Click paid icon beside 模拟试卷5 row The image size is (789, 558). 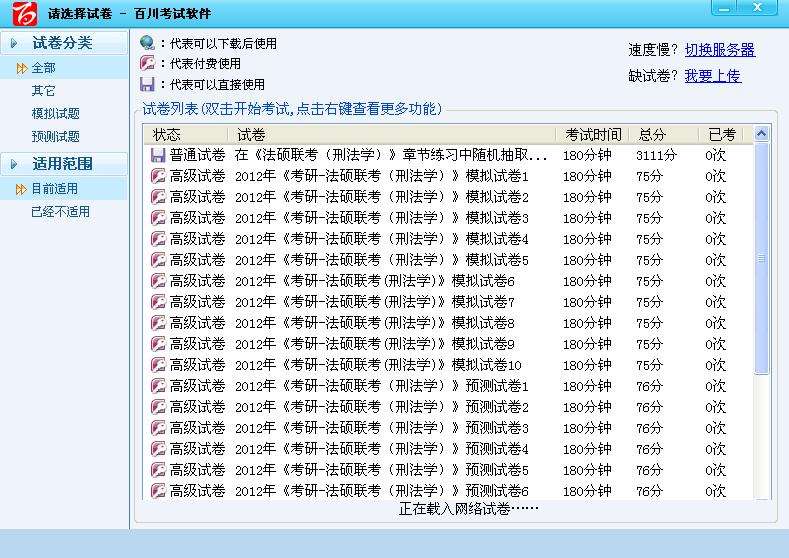158,260
